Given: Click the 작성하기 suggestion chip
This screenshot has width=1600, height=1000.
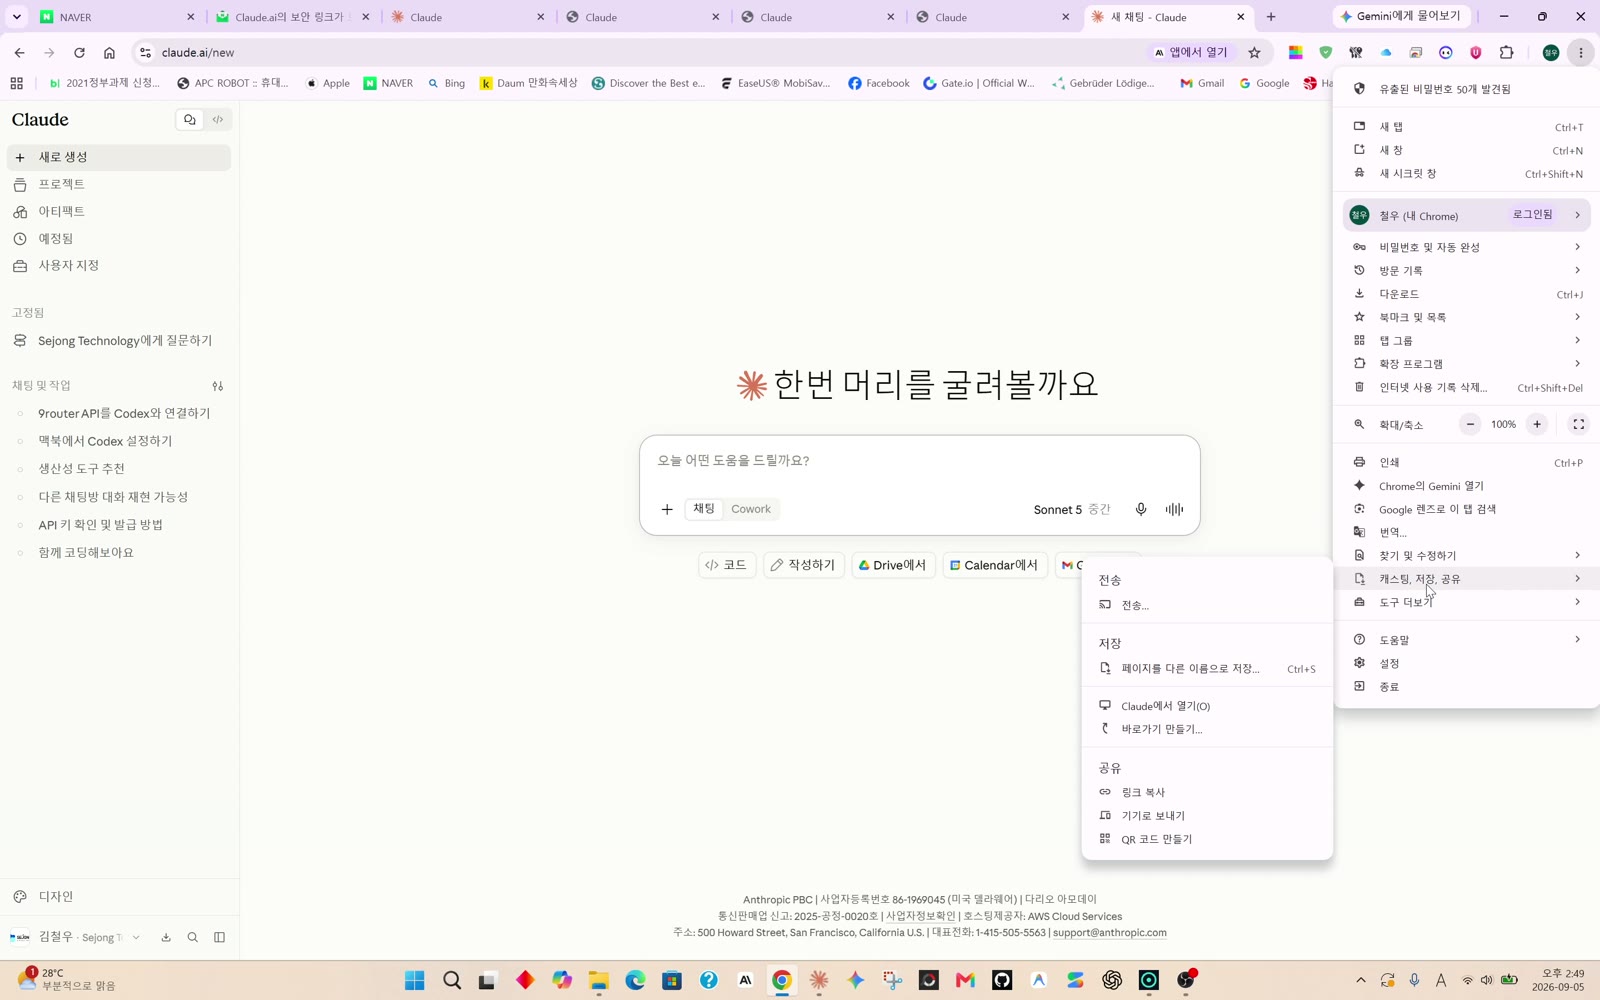Looking at the screenshot, I should click(x=803, y=566).
